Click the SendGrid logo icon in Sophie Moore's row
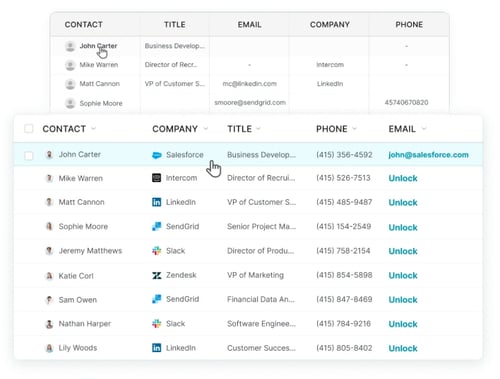This screenshot has height=379, width=500. tap(156, 226)
